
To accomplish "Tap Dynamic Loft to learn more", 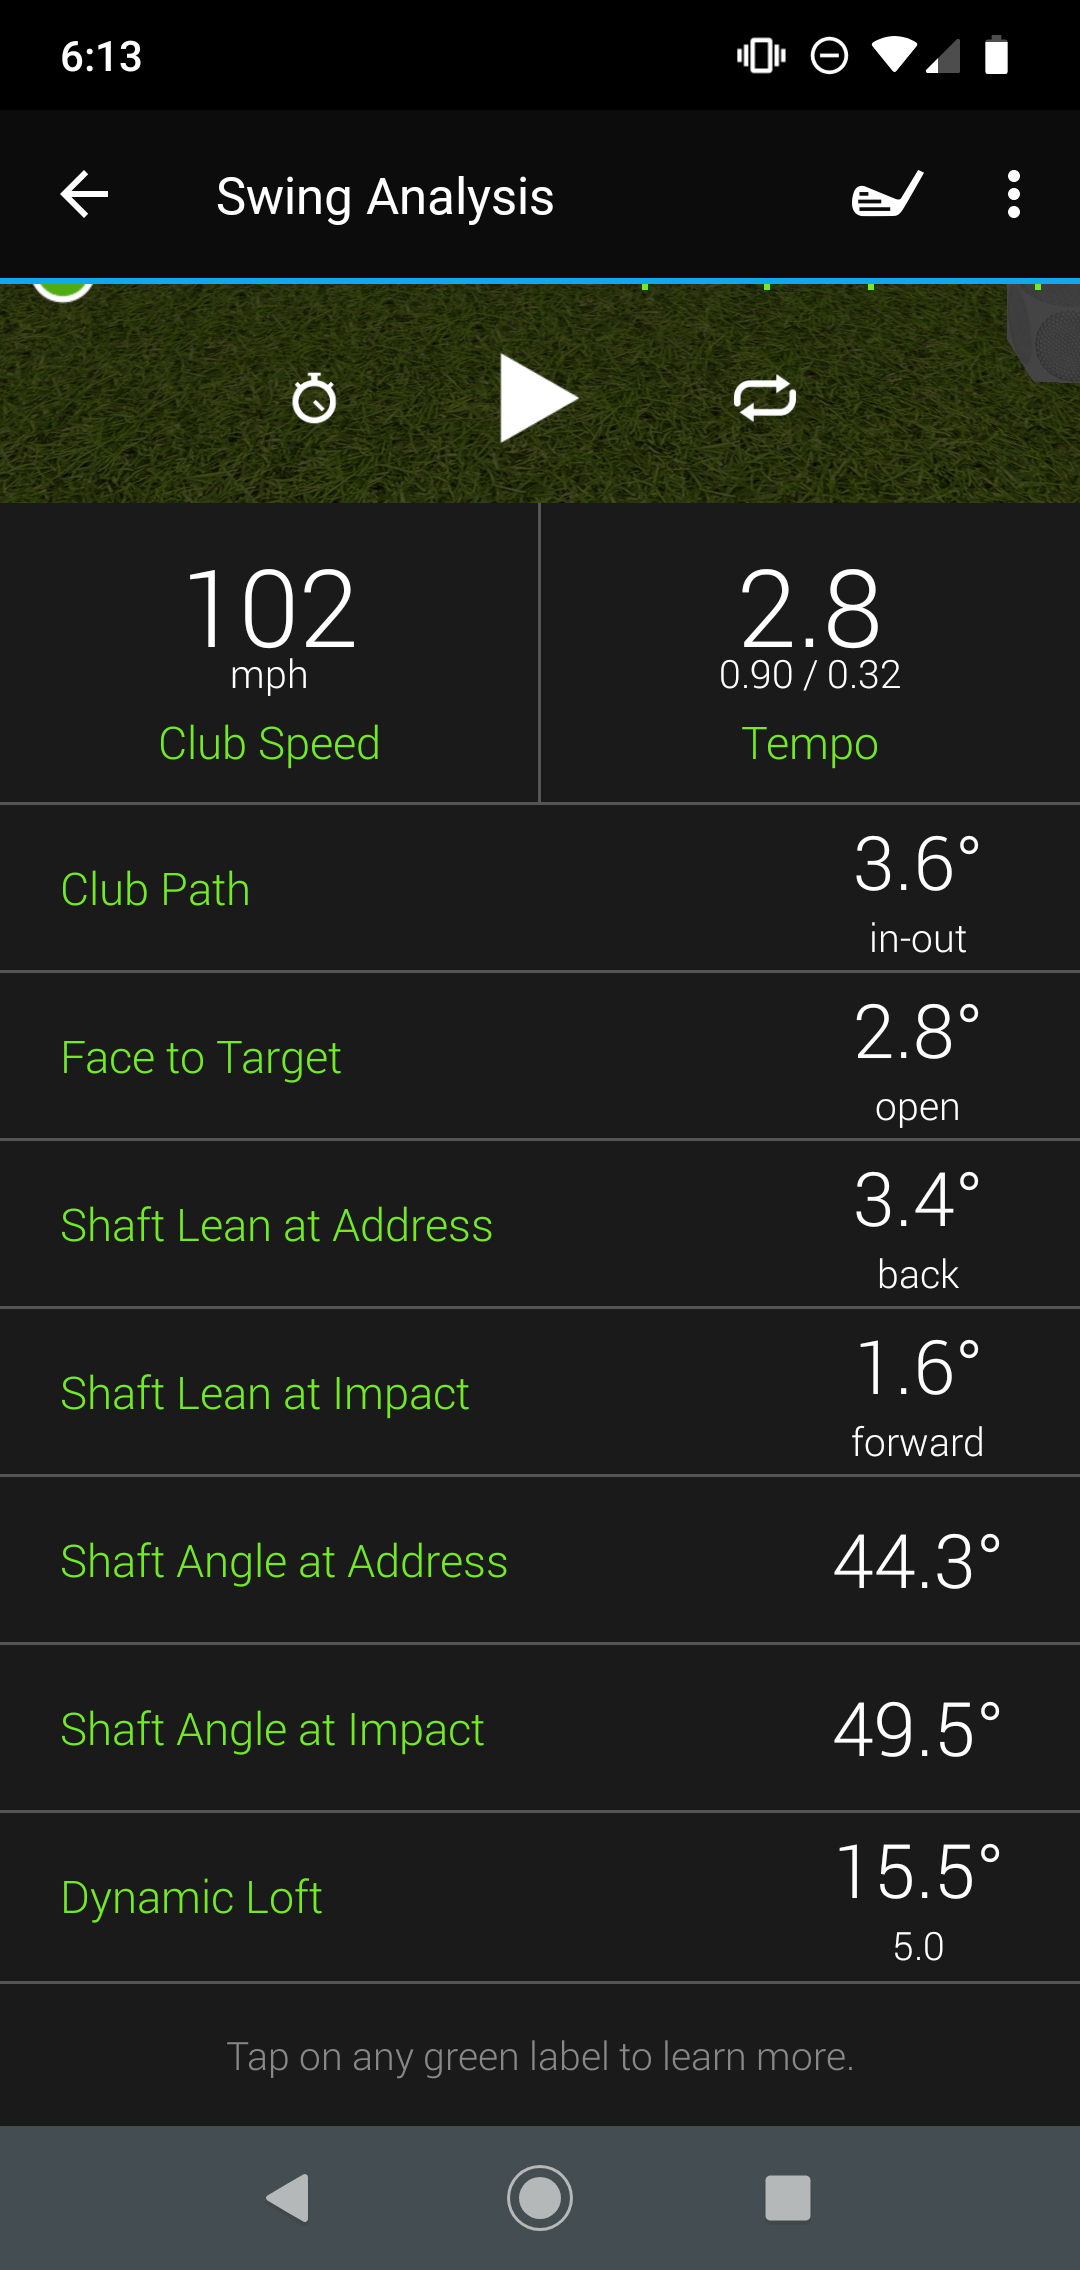I will 191,1896.
